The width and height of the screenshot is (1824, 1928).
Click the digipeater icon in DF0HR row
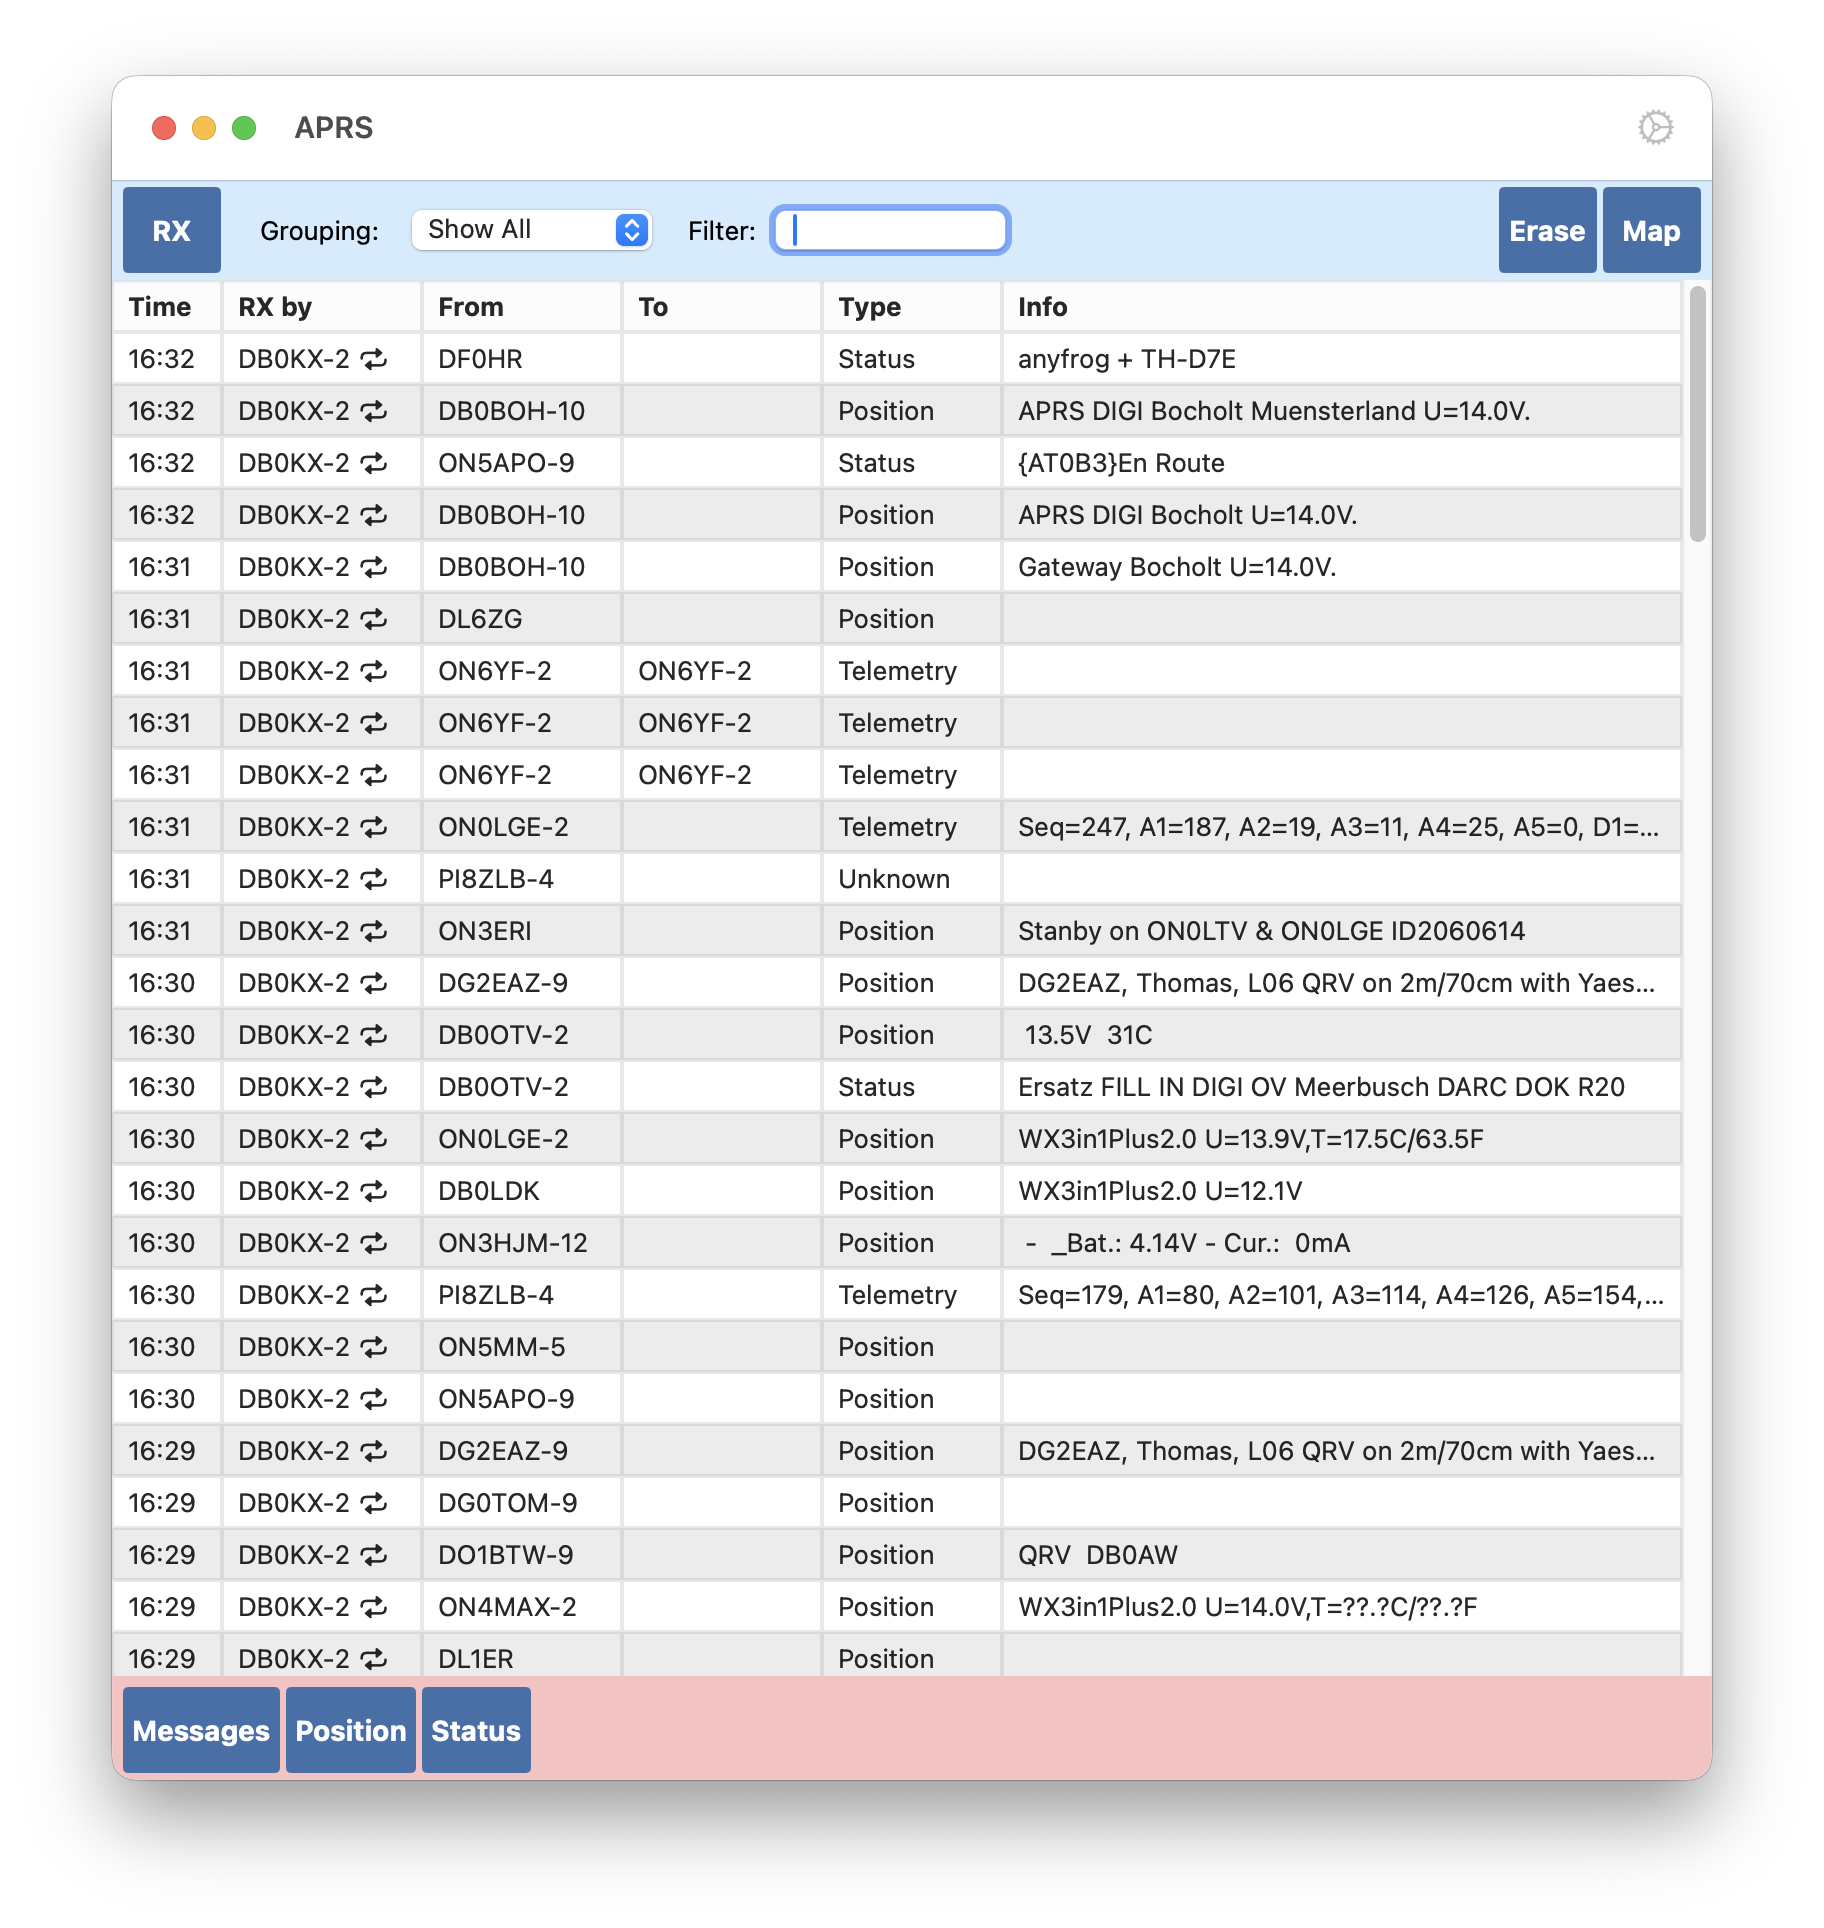[x=374, y=359]
